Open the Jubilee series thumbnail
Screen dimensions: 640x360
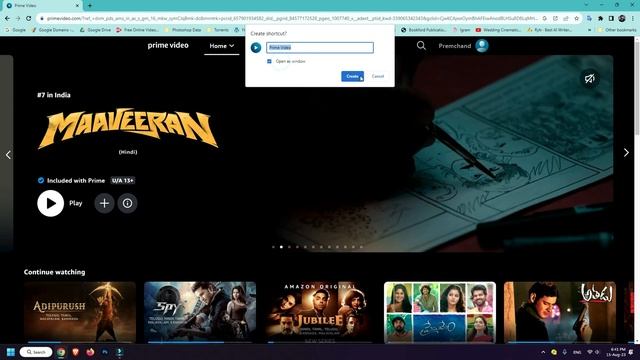coord(320,312)
